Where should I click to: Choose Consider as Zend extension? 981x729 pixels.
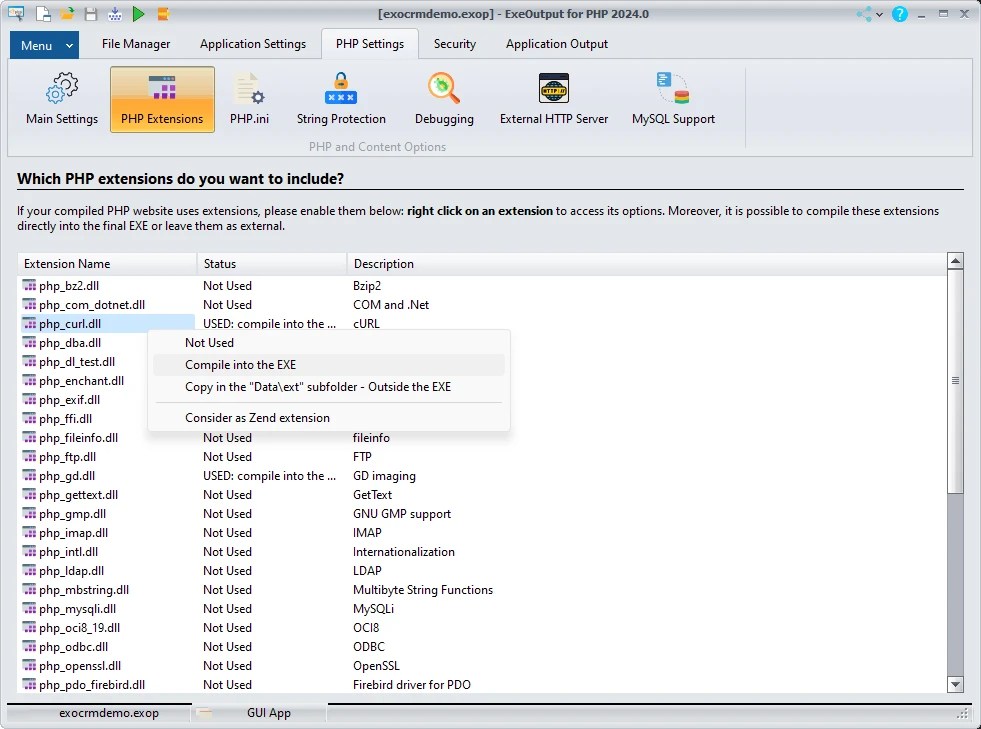[329, 418]
